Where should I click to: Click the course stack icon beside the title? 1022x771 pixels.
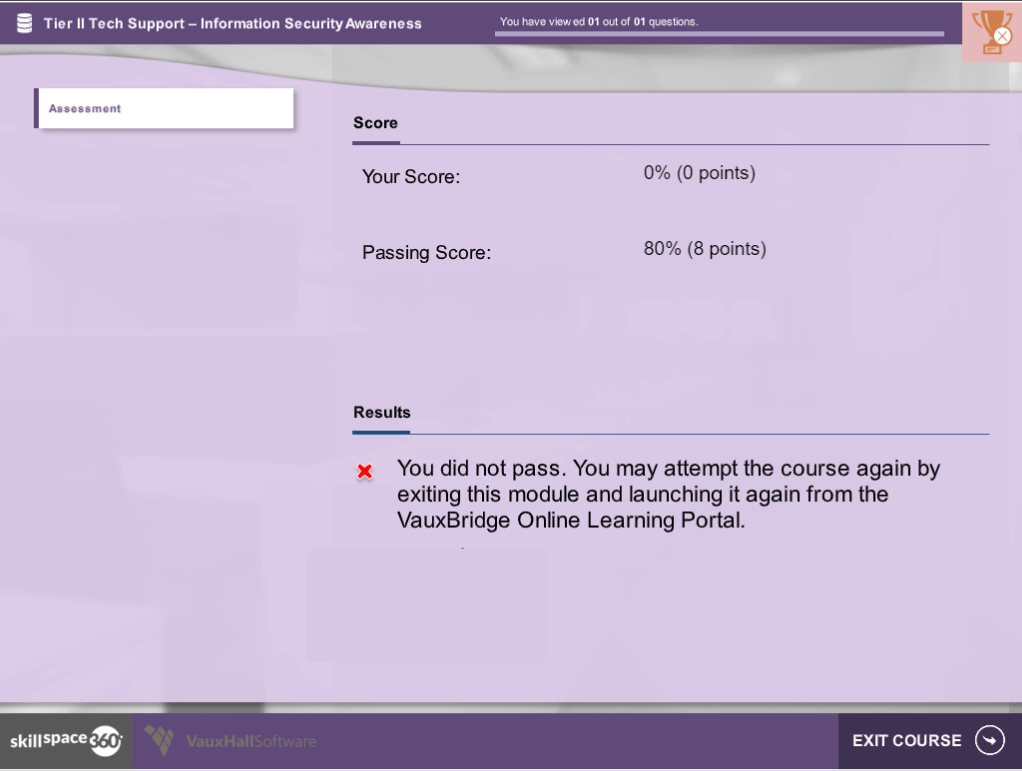24,23
